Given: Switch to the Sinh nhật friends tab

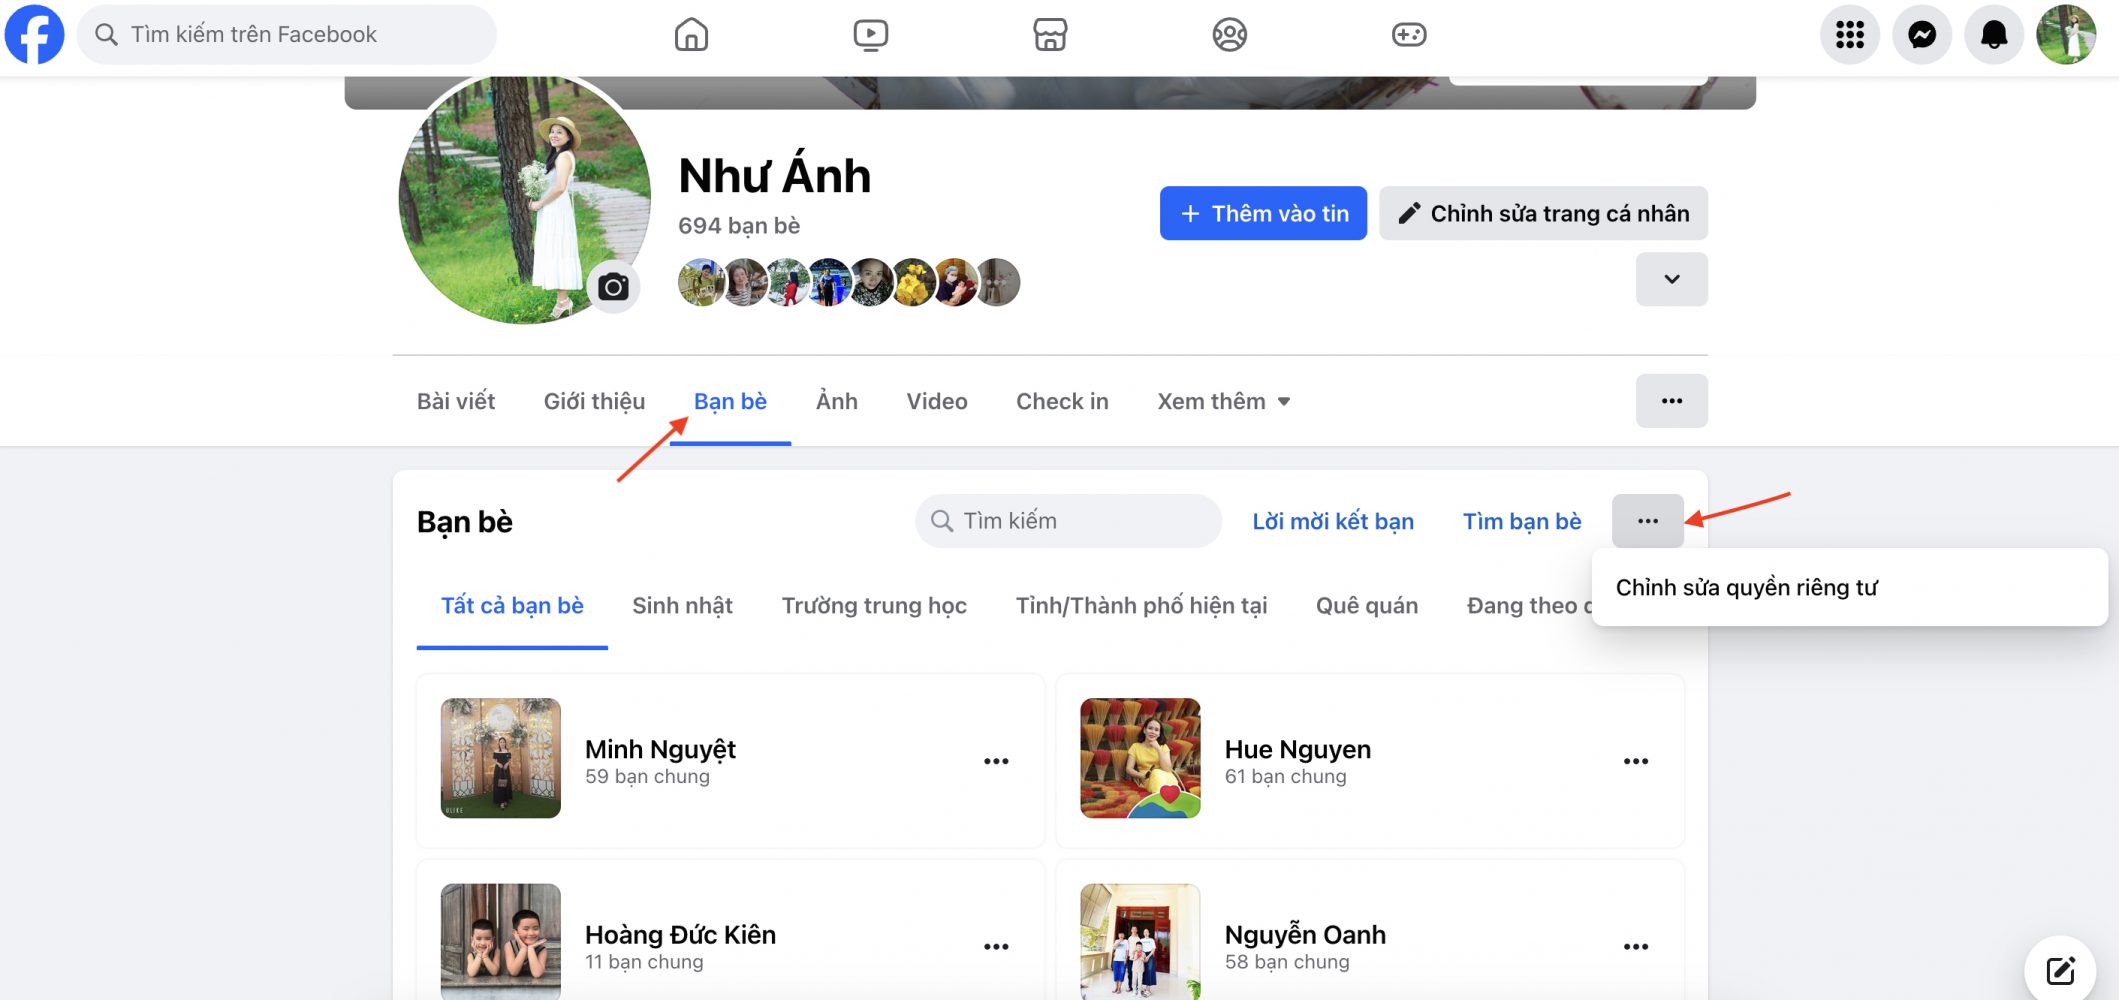Looking at the screenshot, I should tap(682, 604).
